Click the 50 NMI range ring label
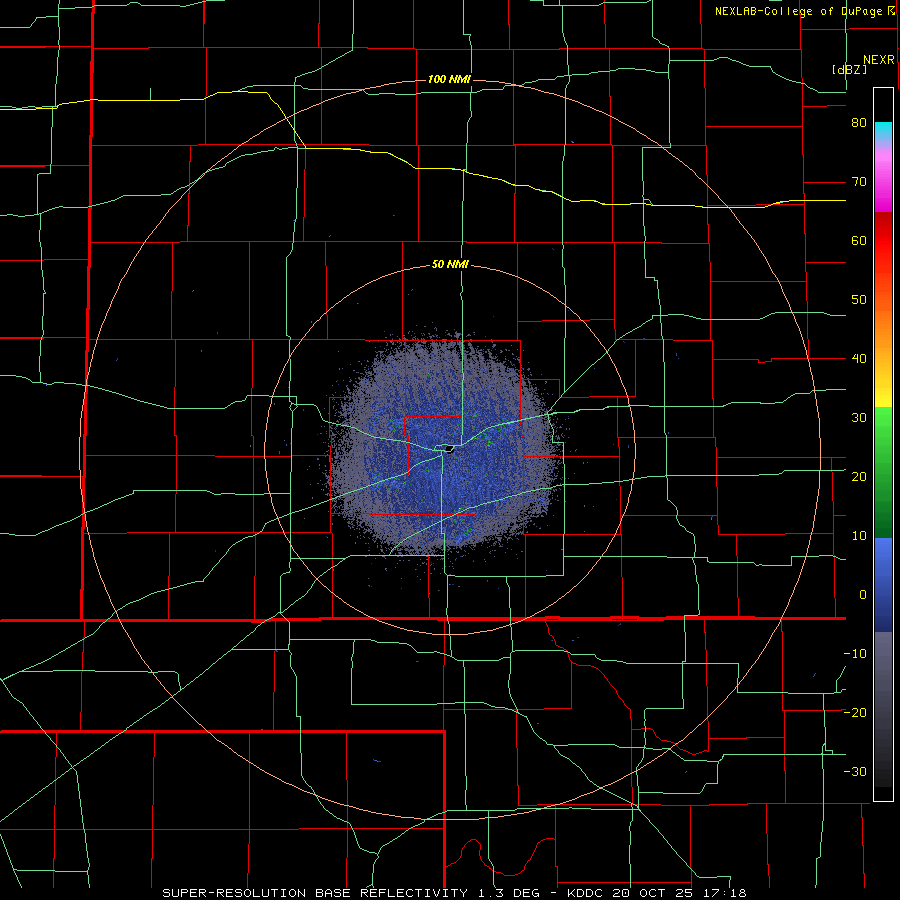Viewport: 900px width, 900px height. click(x=450, y=265)
